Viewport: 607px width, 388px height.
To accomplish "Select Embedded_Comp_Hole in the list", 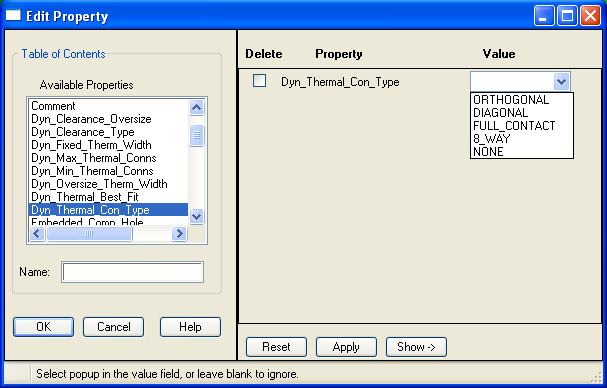I will click(x=108, y=221).
